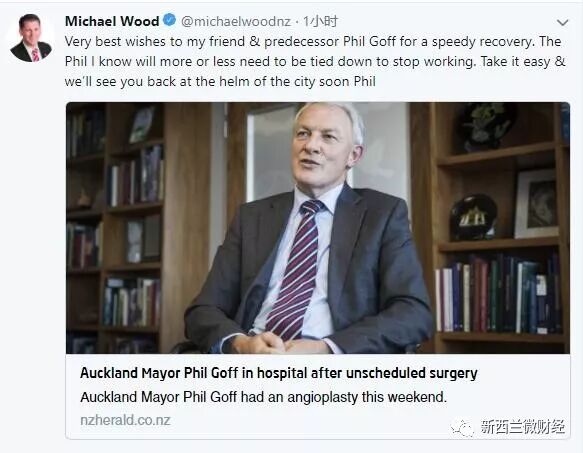Open Michael Wood's profile avatar
583x453 pixels.
pyautogui.click(x=30, y=38)
